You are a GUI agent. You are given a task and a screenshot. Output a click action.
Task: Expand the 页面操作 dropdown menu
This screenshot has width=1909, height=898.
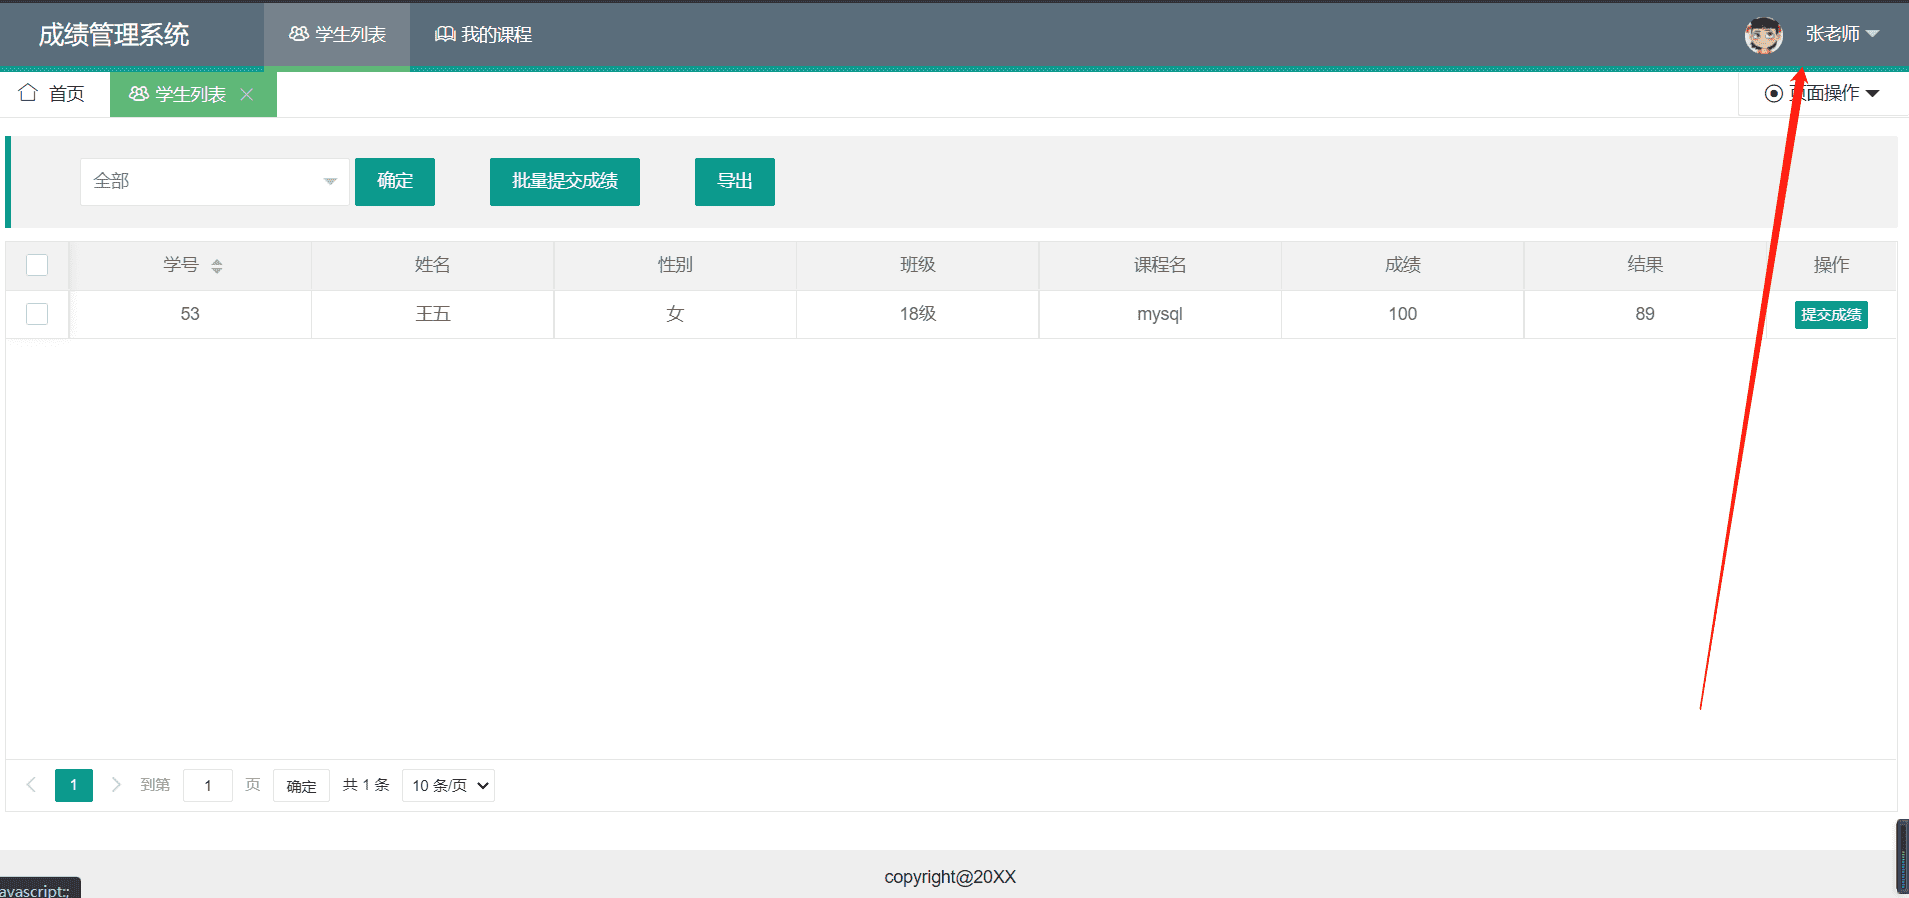(1823, 94)
